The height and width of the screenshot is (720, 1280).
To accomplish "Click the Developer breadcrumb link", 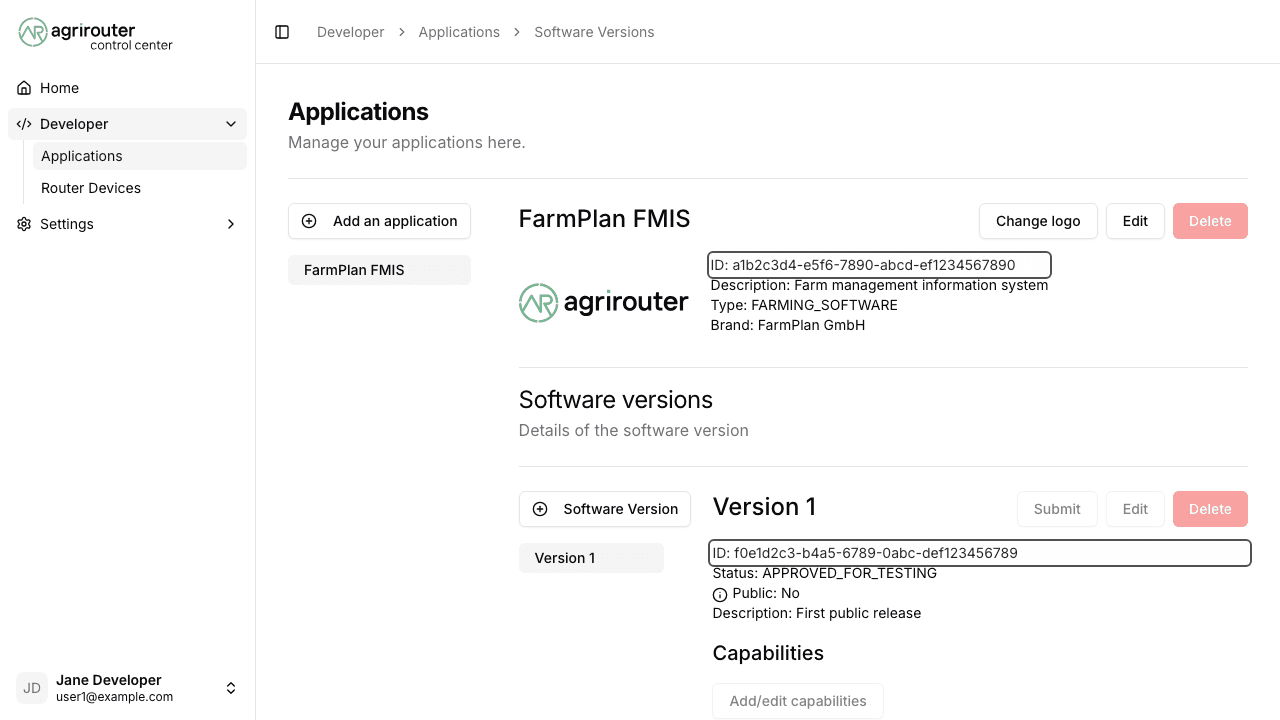I will pyautogui.click(x=351, y=32).
